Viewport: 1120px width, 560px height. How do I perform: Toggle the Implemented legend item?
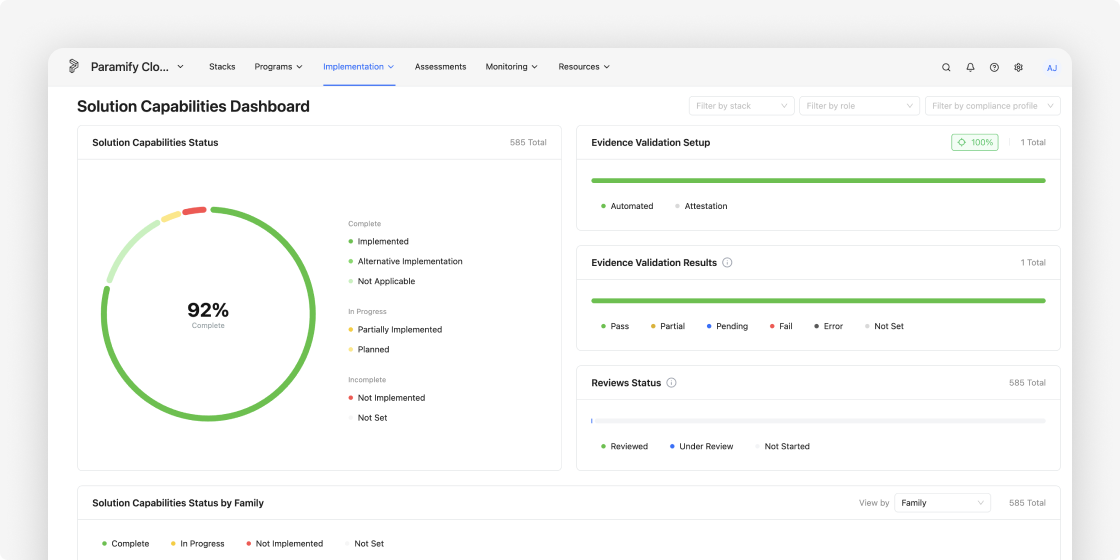(379, 241)
